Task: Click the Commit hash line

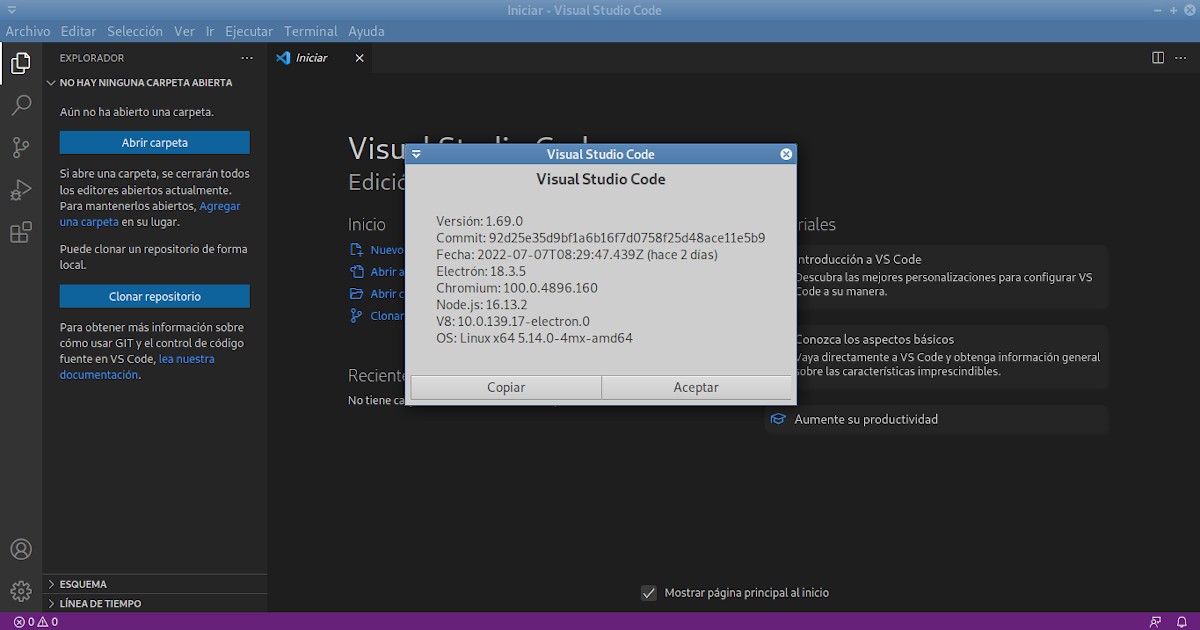Action: coord(601,238)
